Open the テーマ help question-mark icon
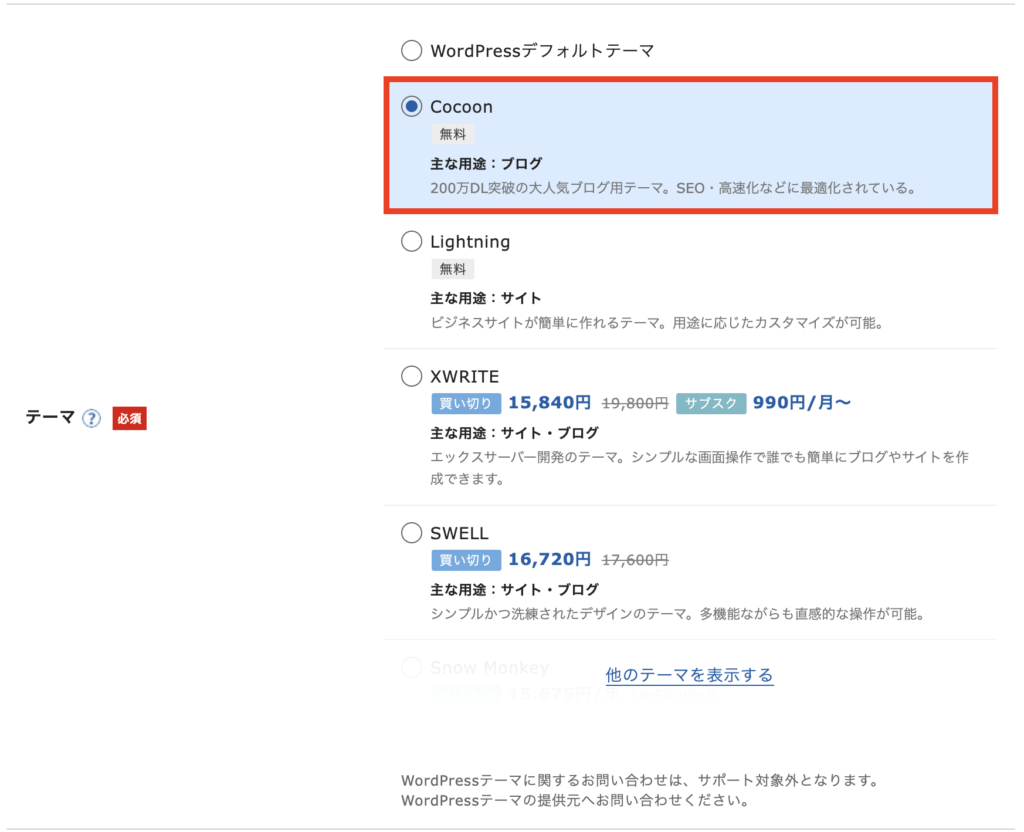 (x=91, y=418)
